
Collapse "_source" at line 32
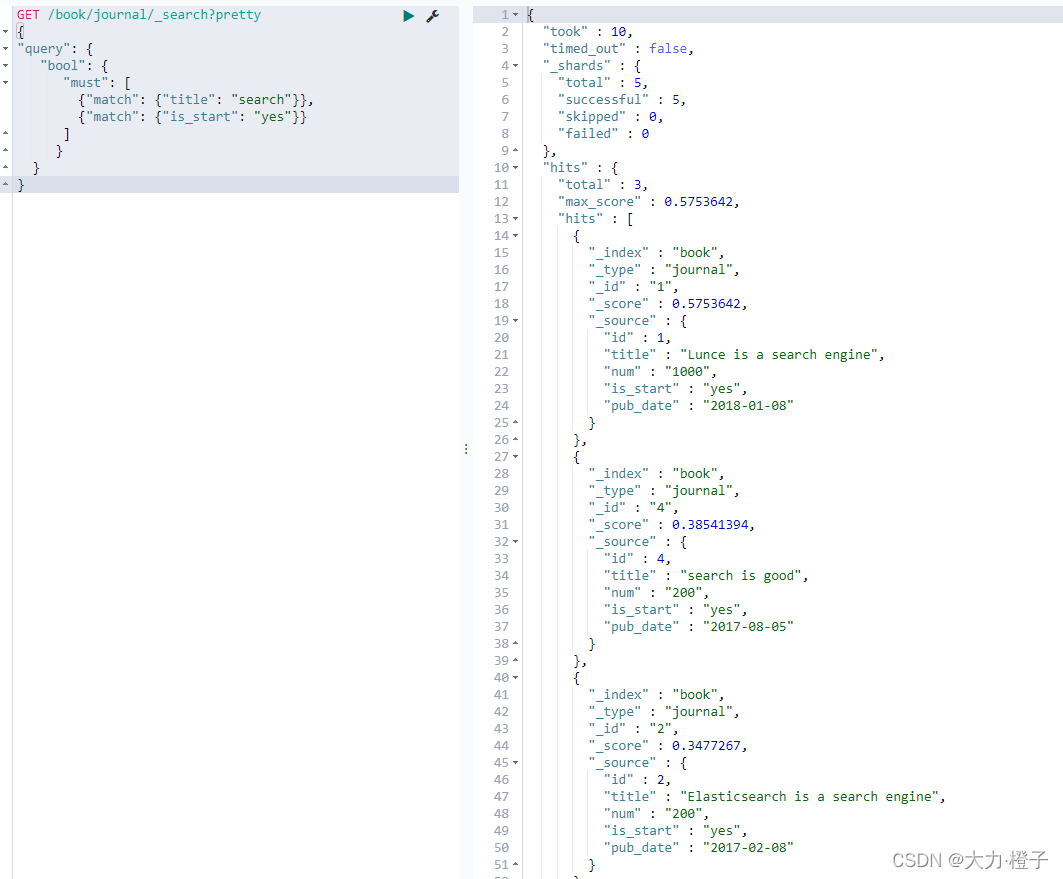click(x=516, y=541)
